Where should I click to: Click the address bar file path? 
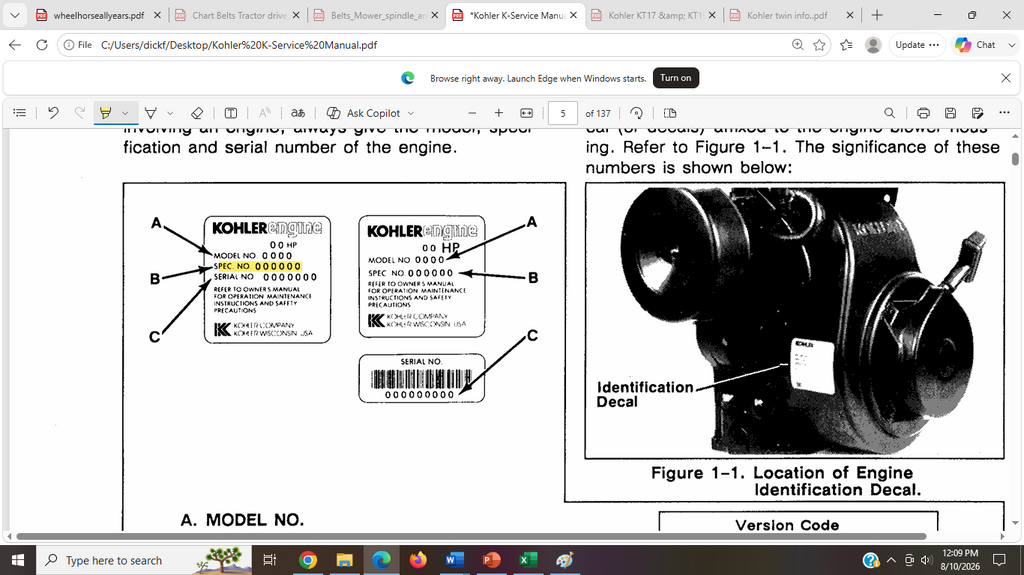pyautogui.click(x=239, y=45)
